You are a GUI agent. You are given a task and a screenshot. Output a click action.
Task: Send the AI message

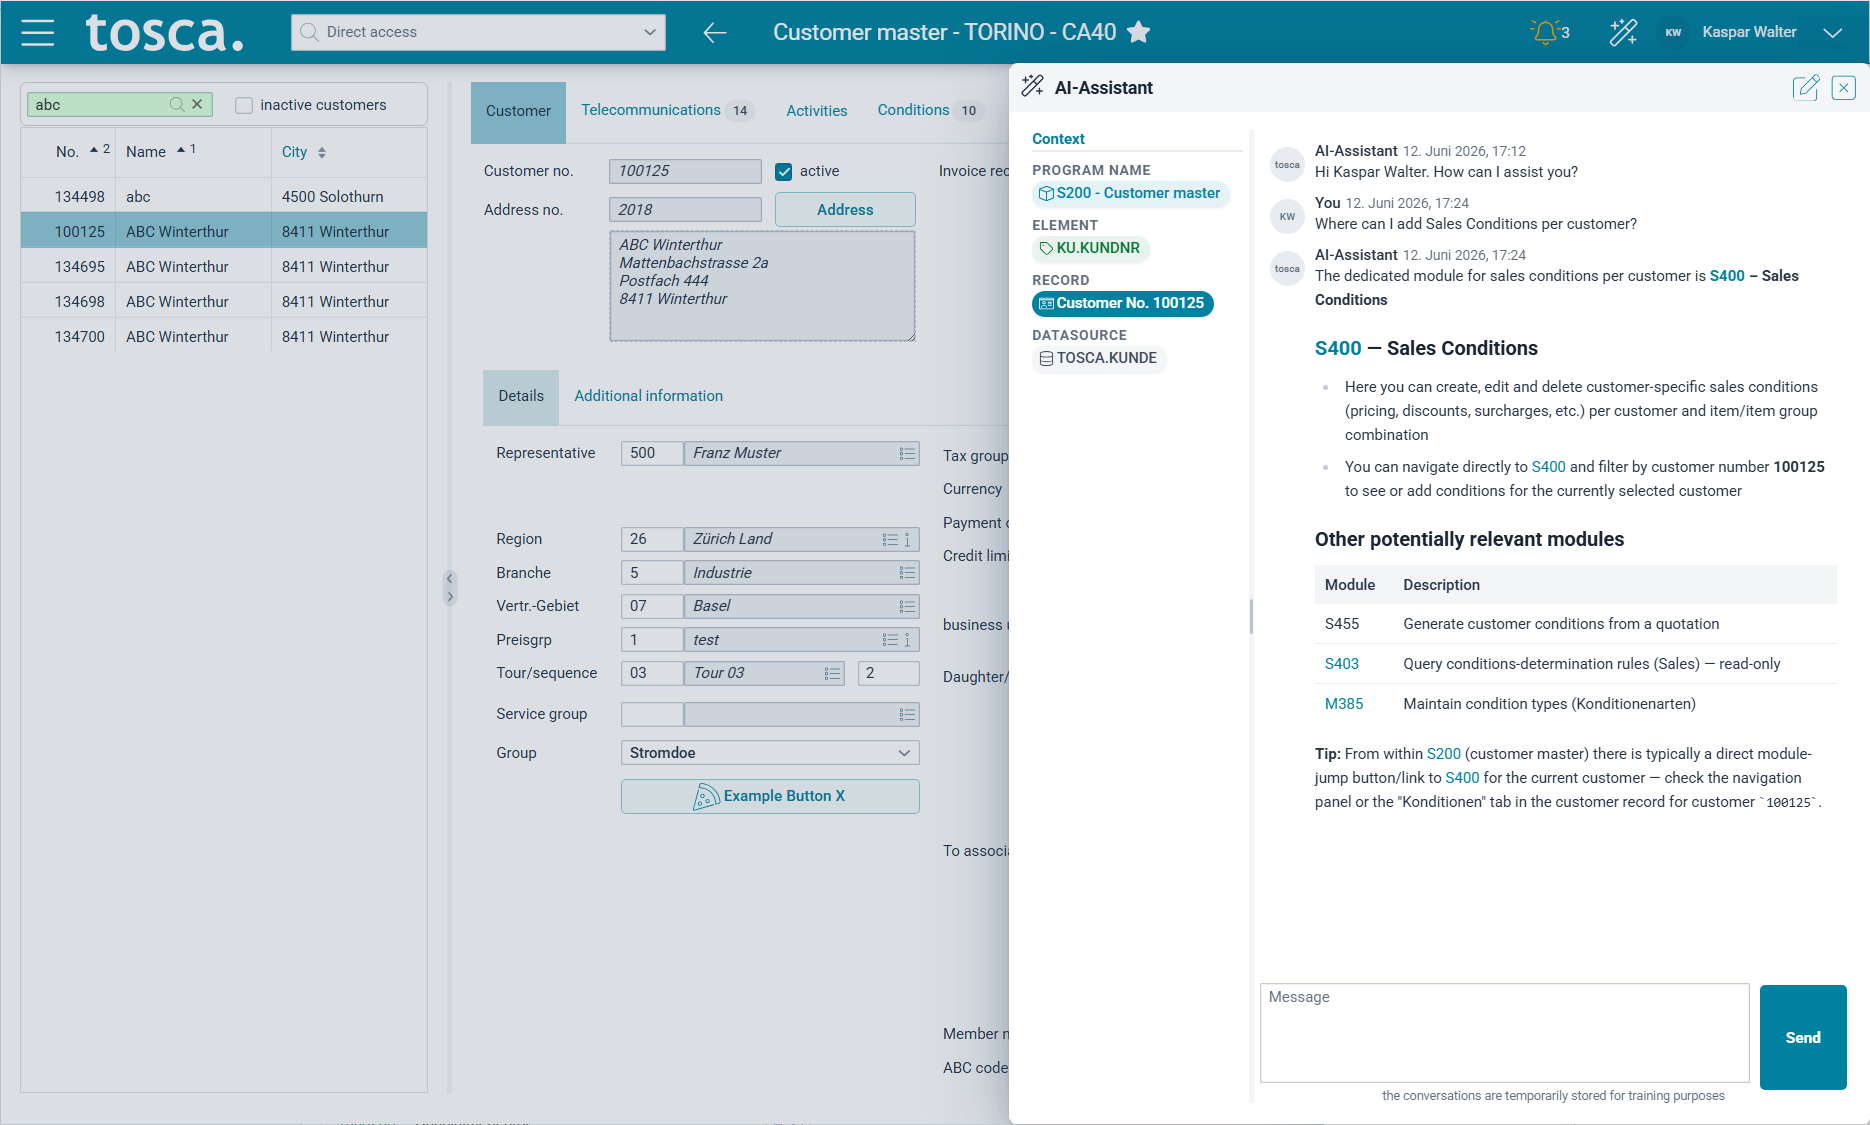coord(1803,1037)
